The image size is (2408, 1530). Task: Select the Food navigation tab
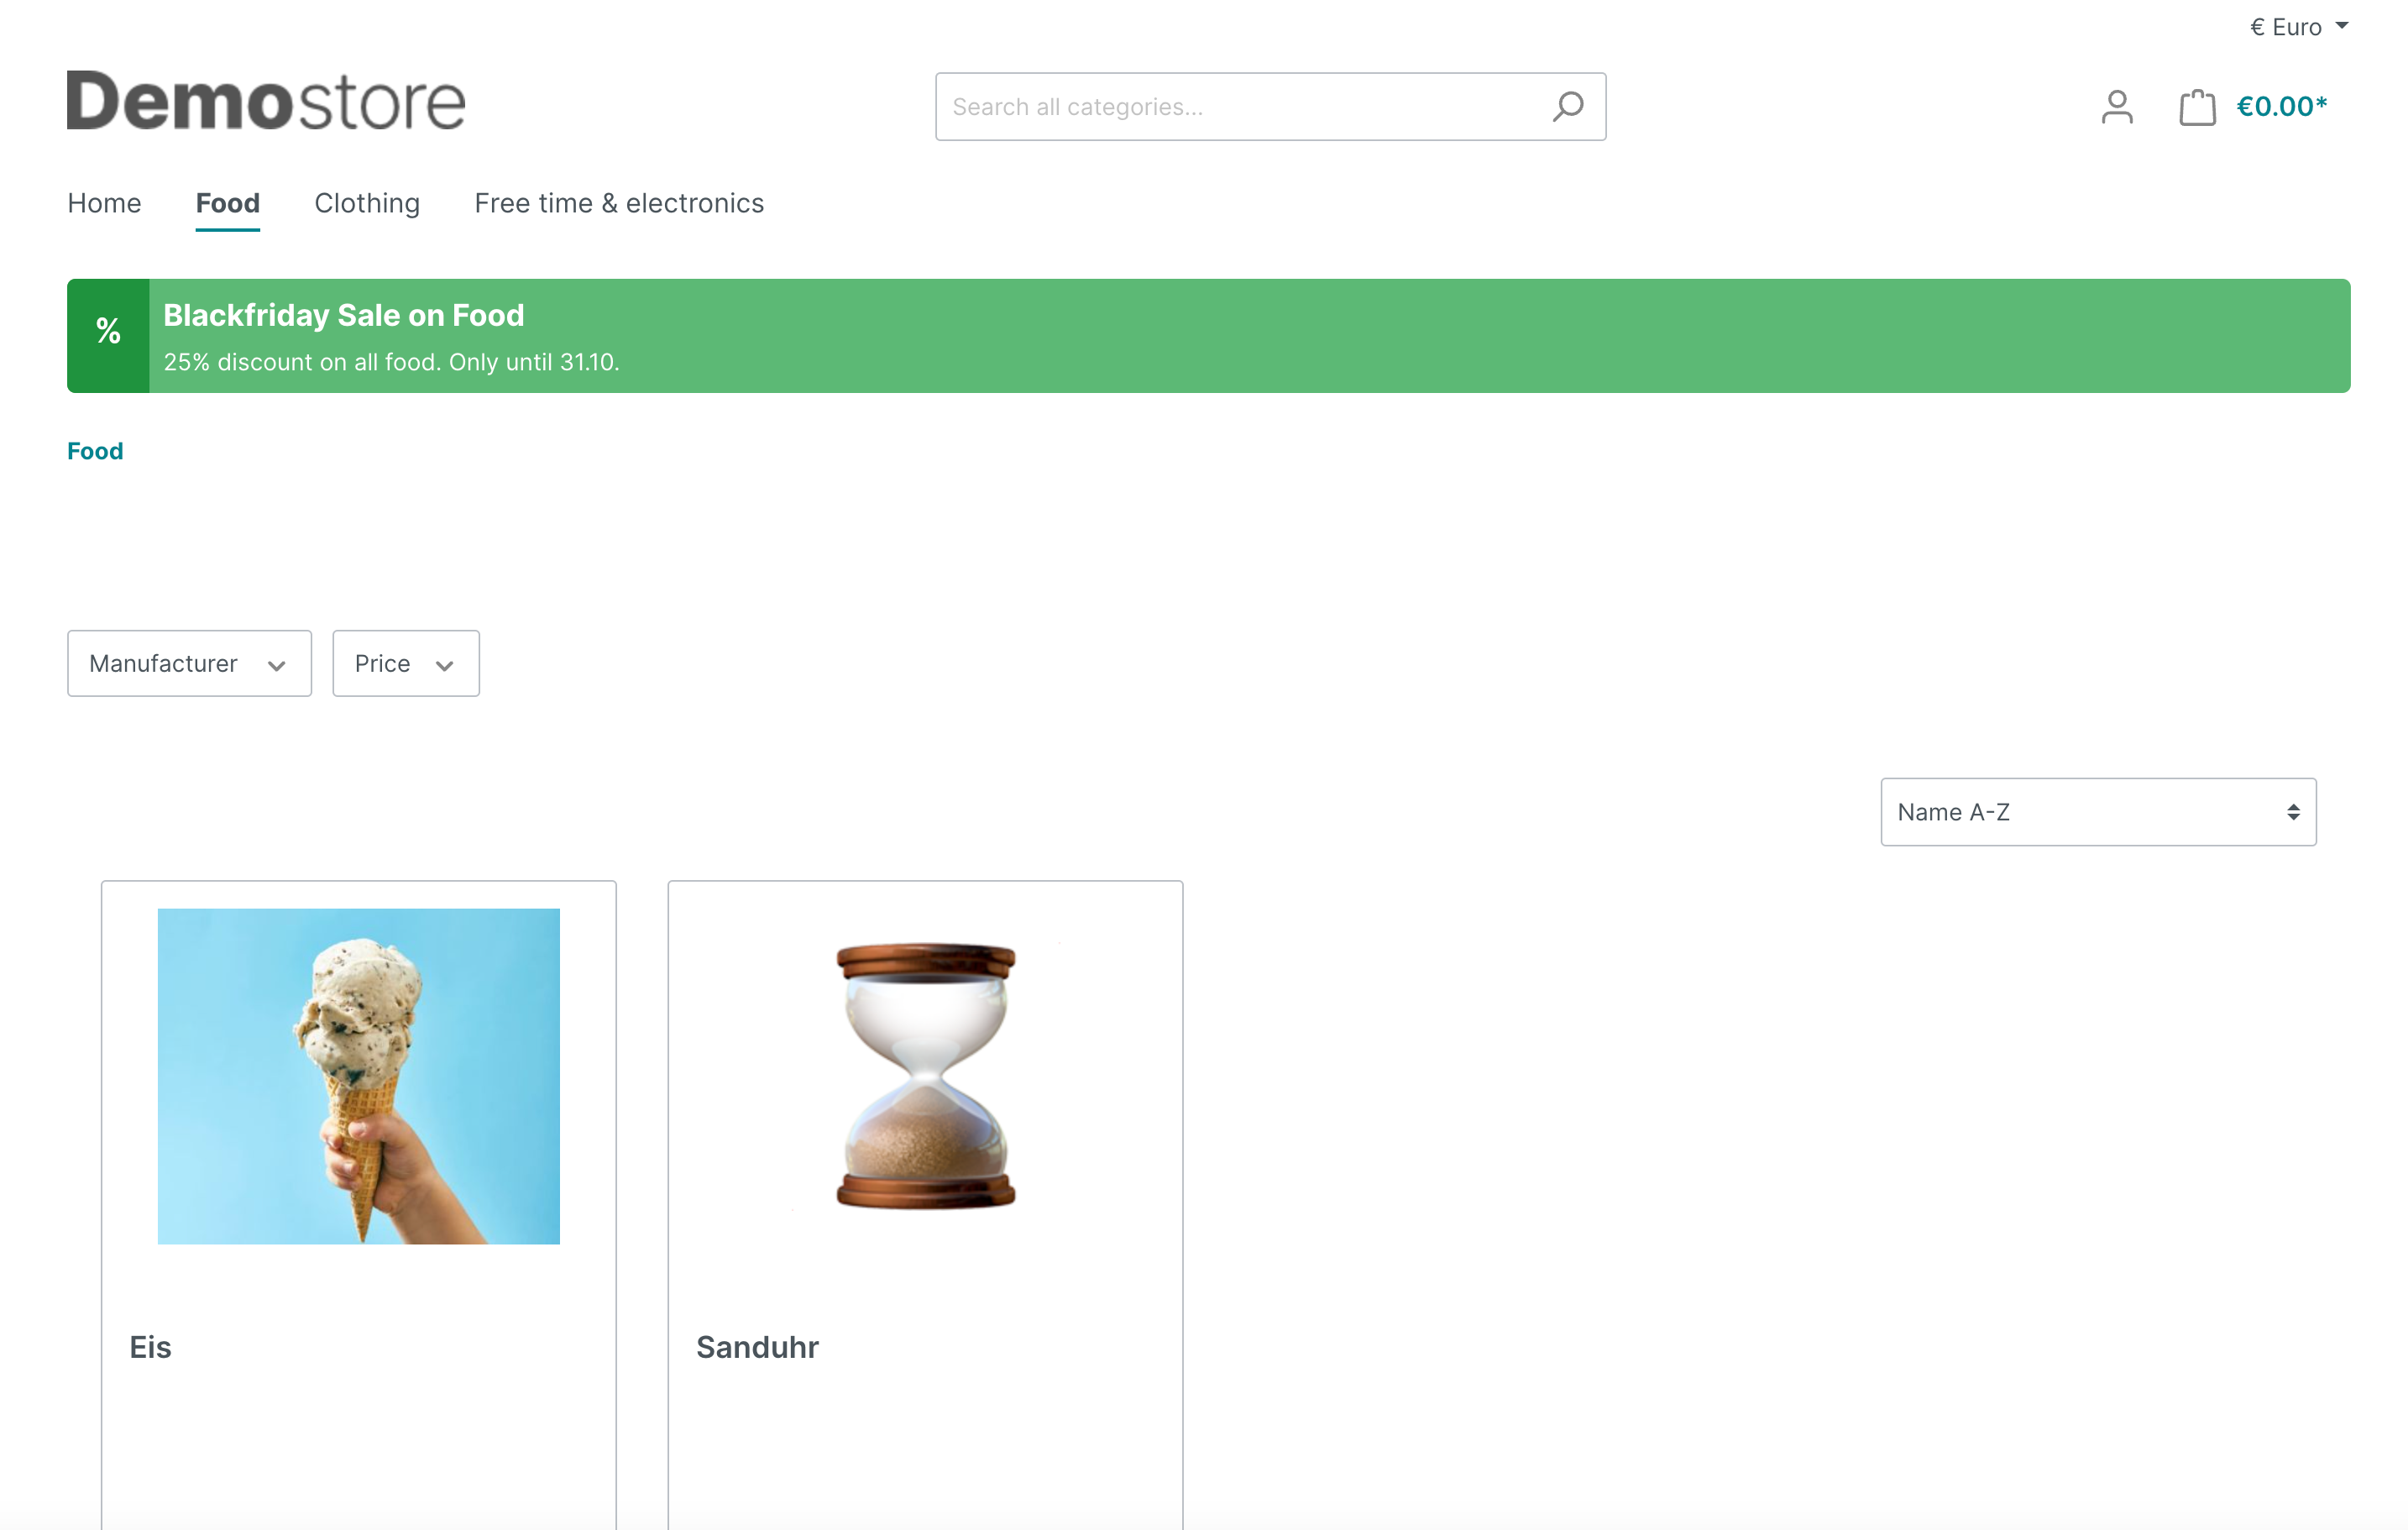point(227,202)
